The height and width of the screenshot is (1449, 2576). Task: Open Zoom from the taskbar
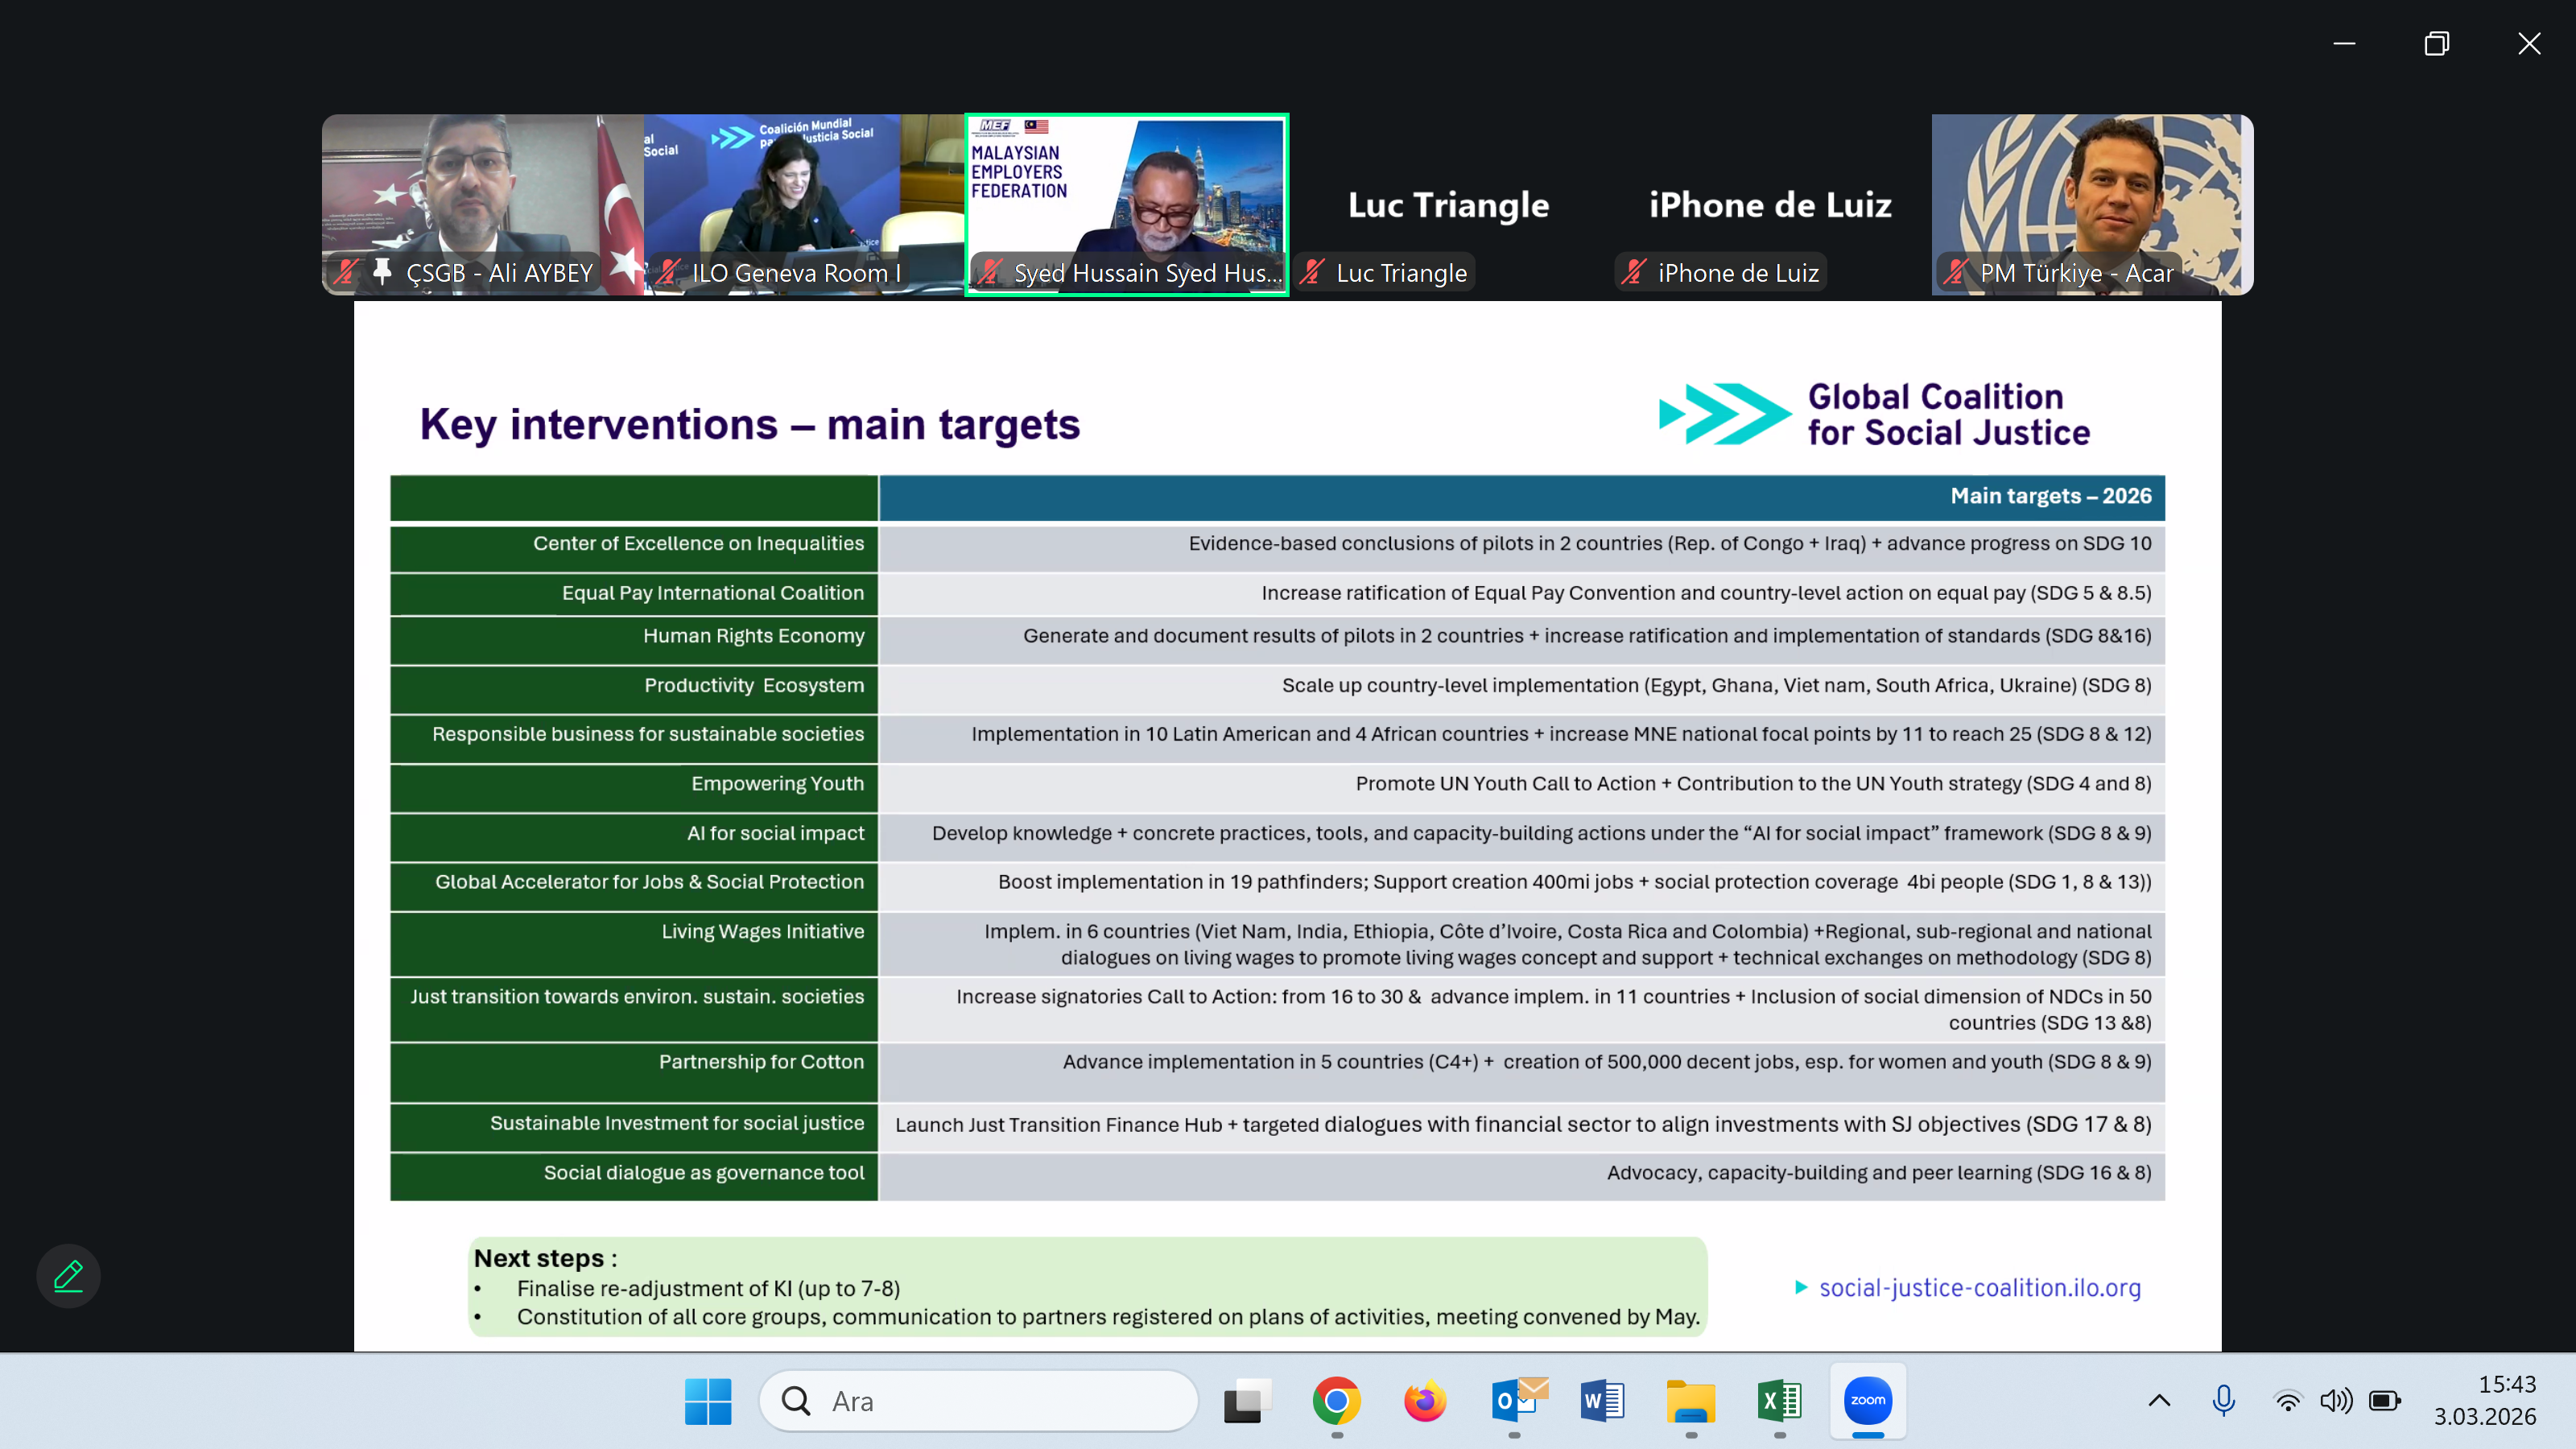coord(1866,1401)
